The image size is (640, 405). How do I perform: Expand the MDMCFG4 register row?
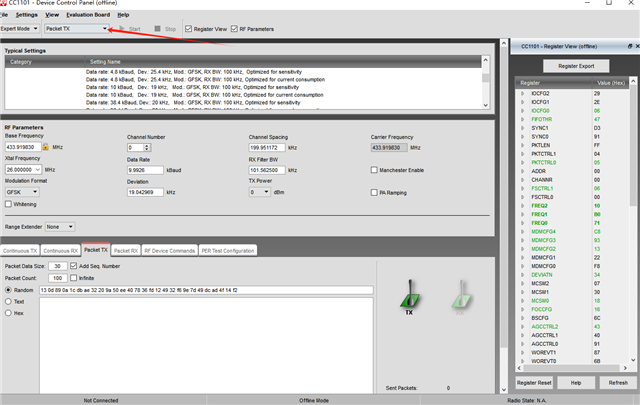coord(522,231)
